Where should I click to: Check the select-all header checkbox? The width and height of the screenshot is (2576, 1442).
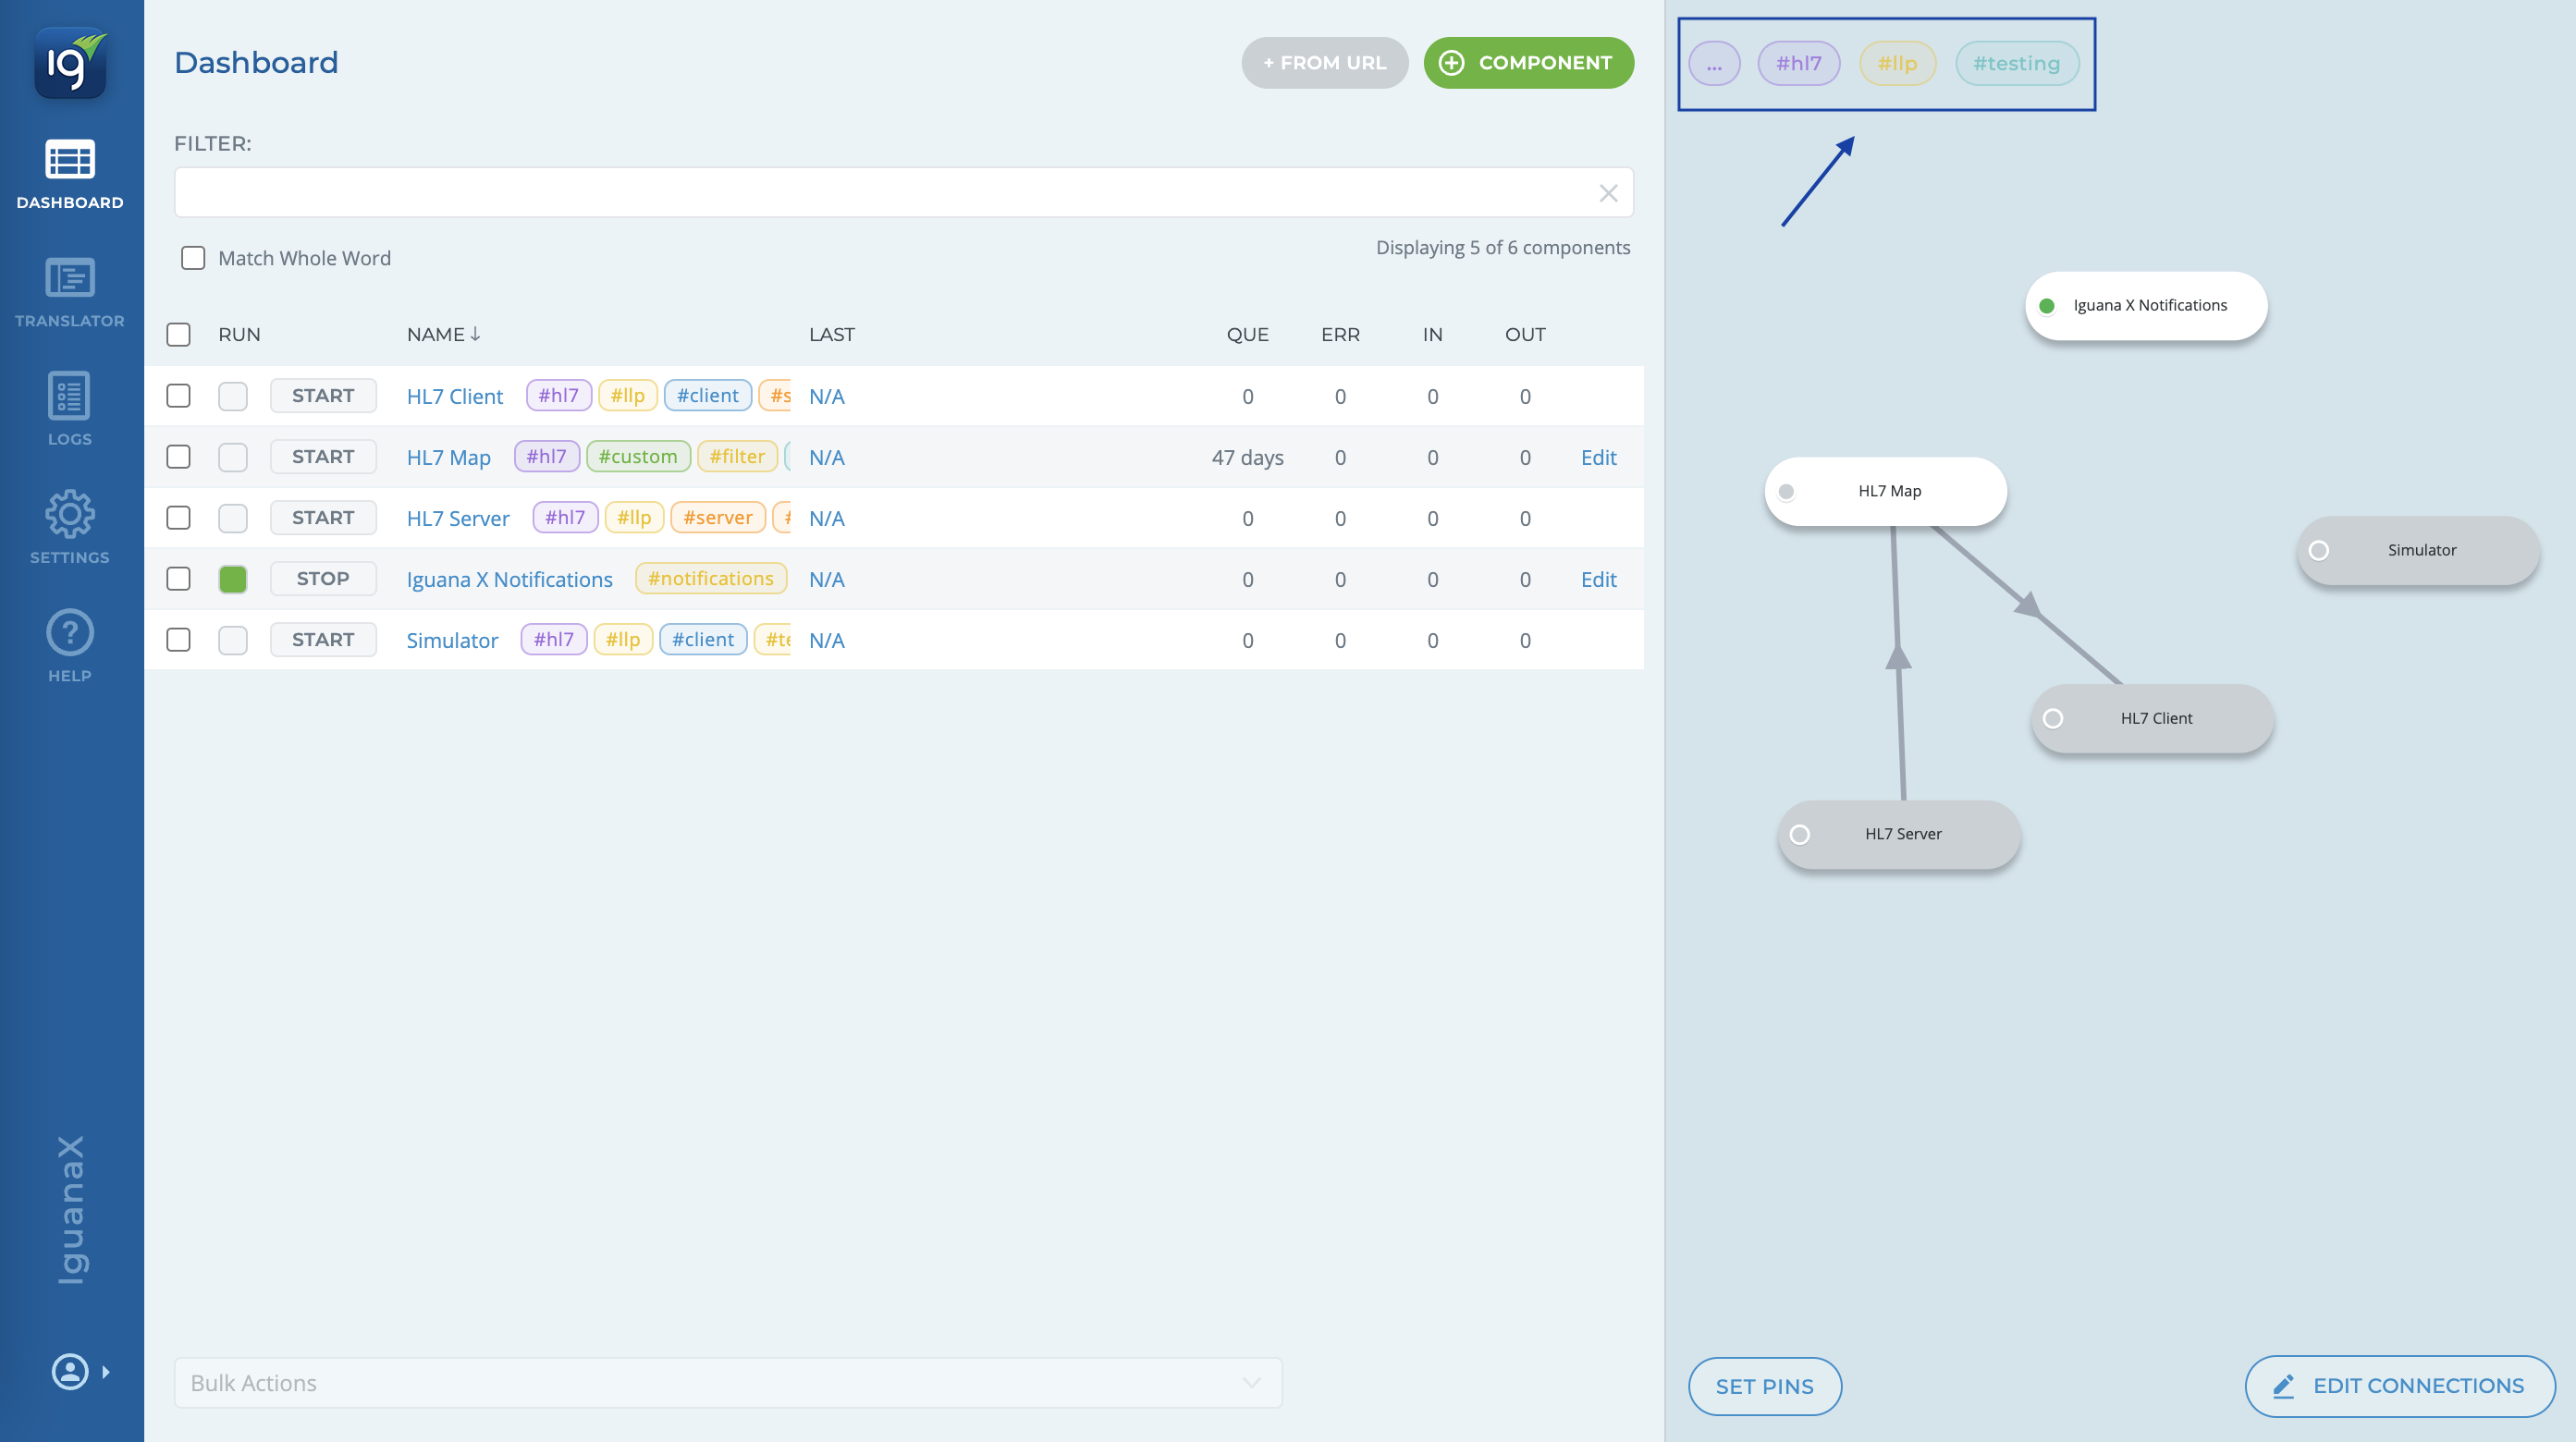(178, 335)
